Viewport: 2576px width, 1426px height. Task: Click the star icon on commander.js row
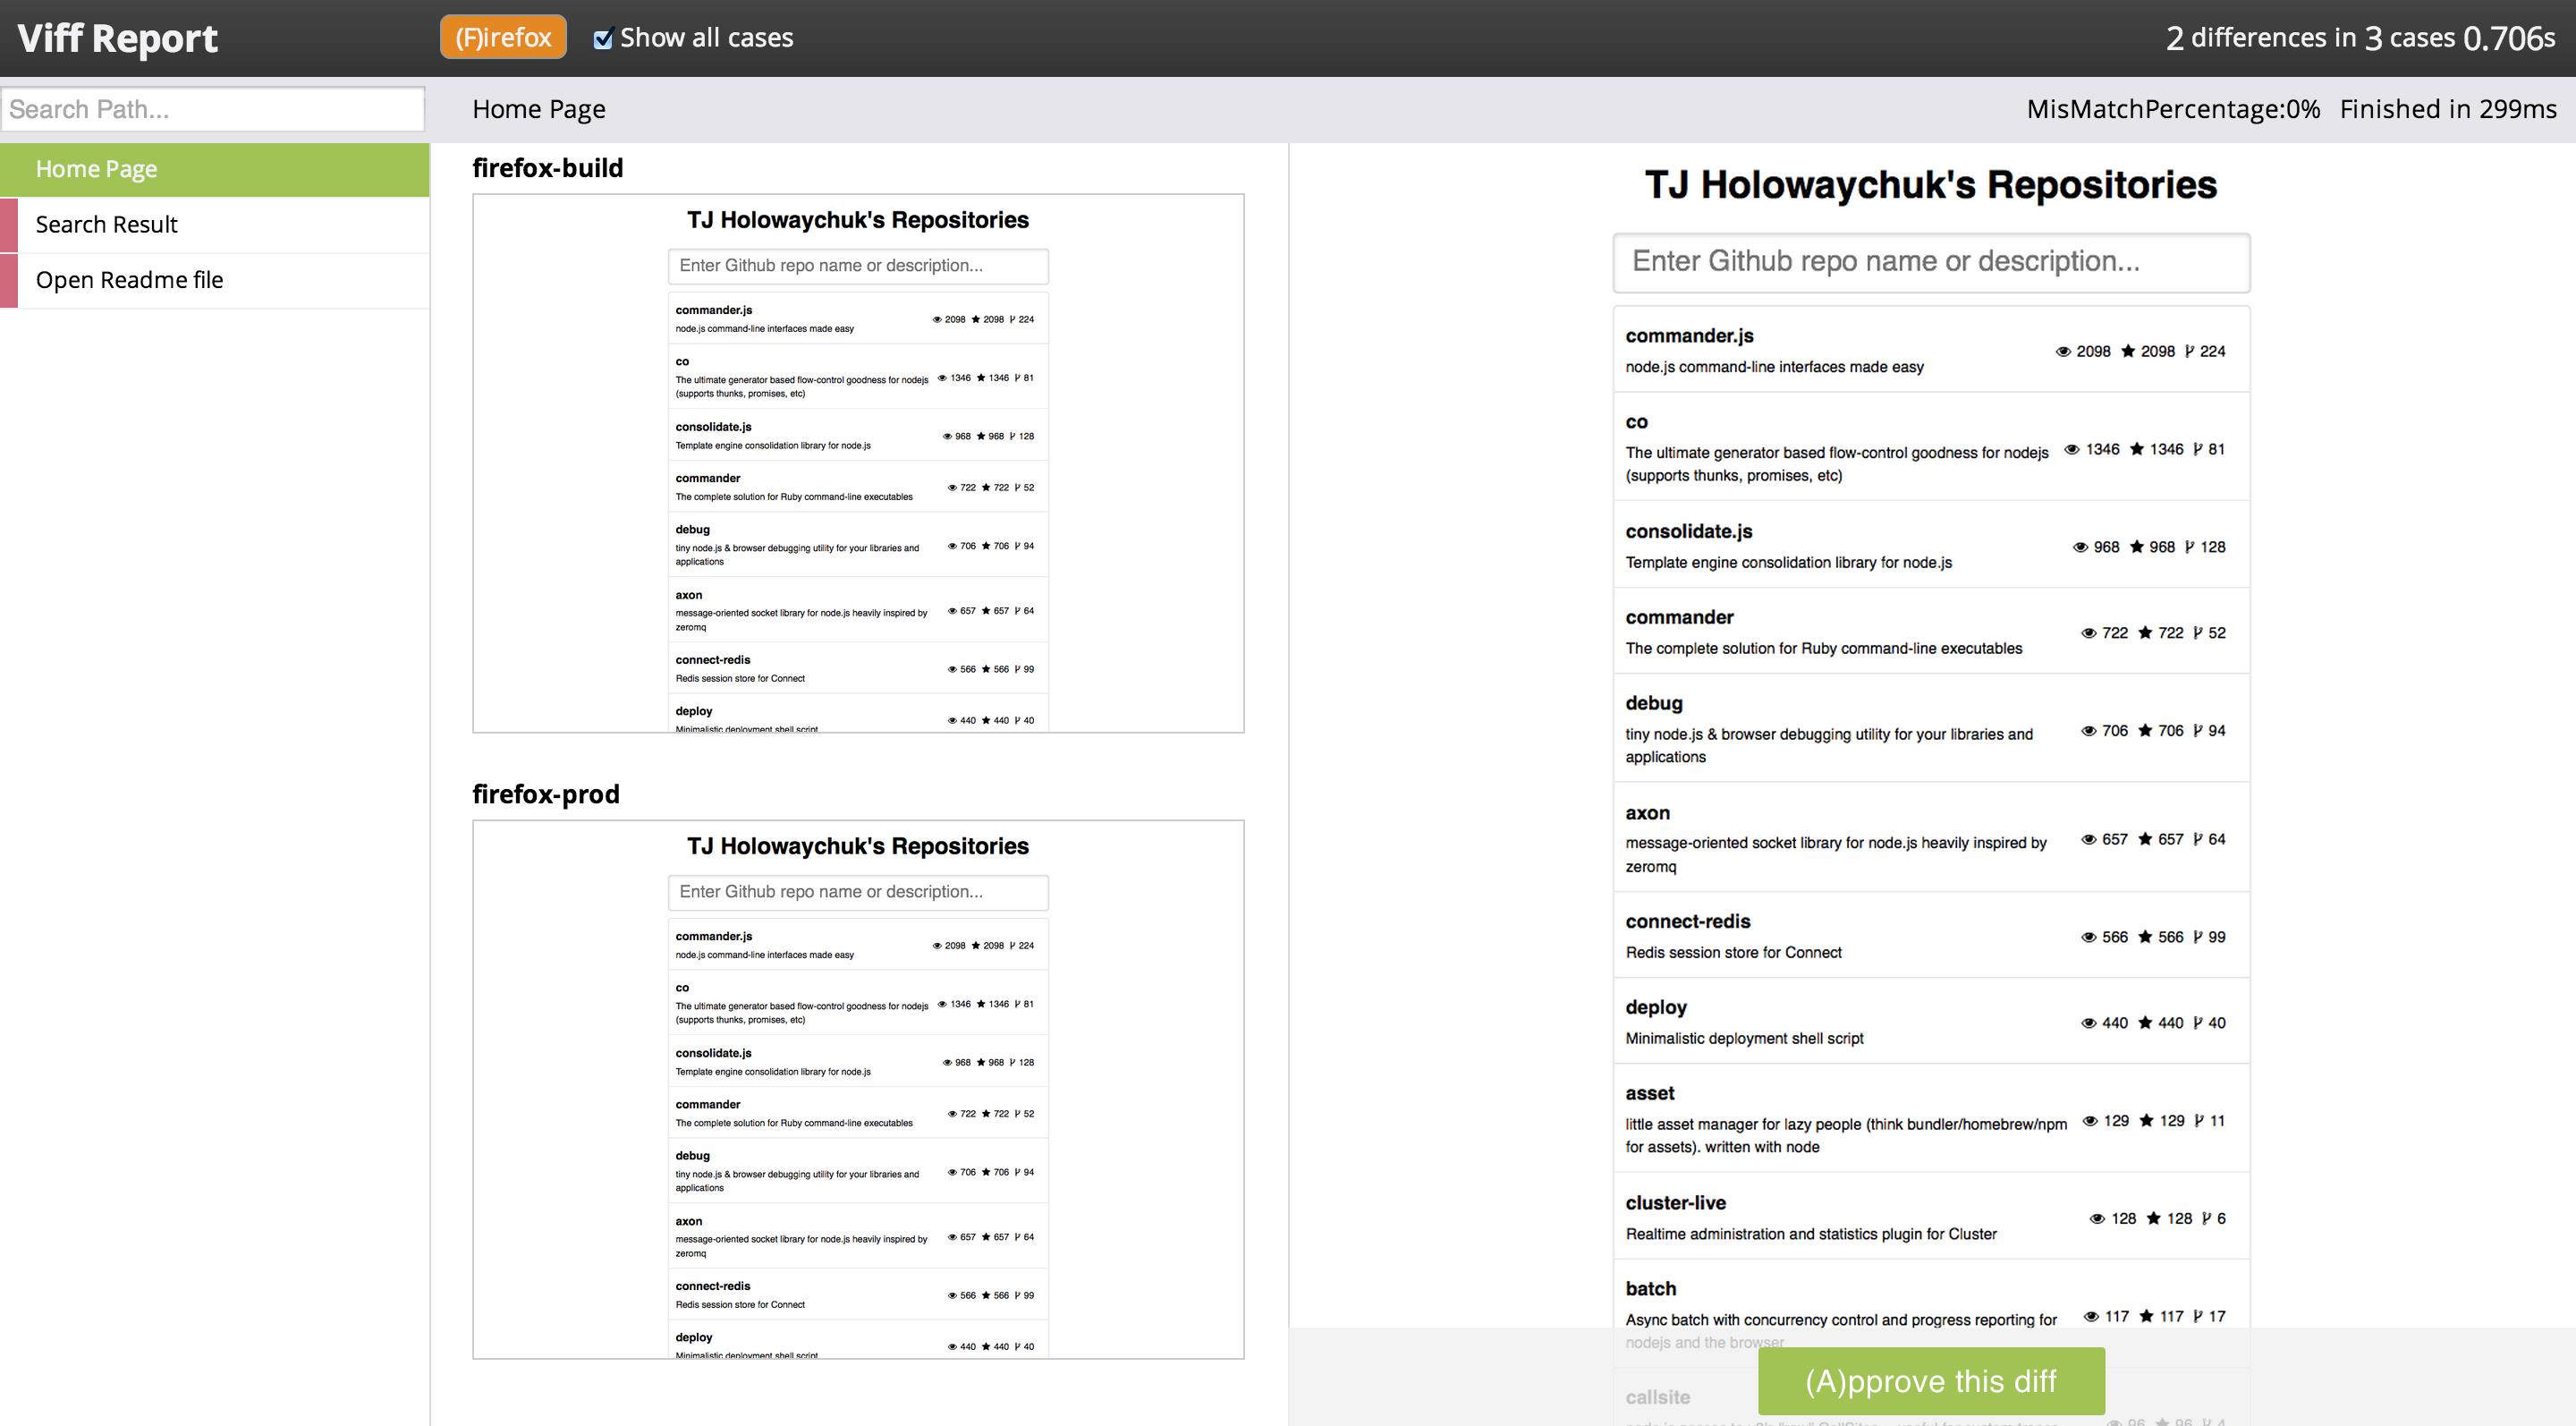tap(2128, 351)
